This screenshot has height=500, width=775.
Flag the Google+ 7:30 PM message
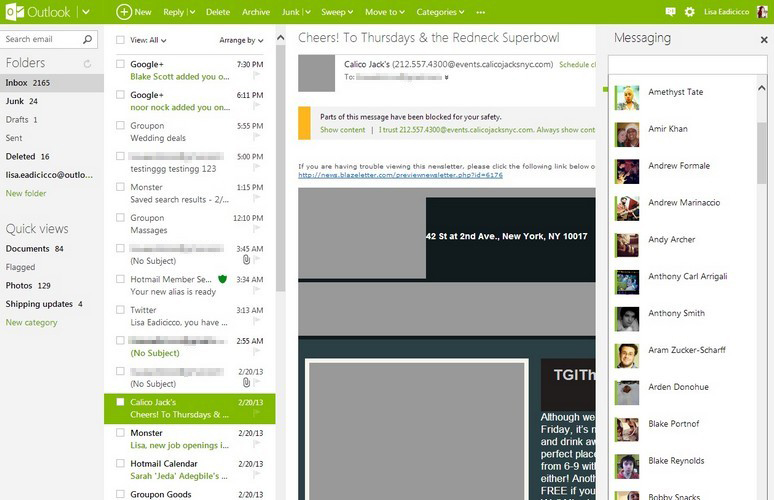point(257,76)
